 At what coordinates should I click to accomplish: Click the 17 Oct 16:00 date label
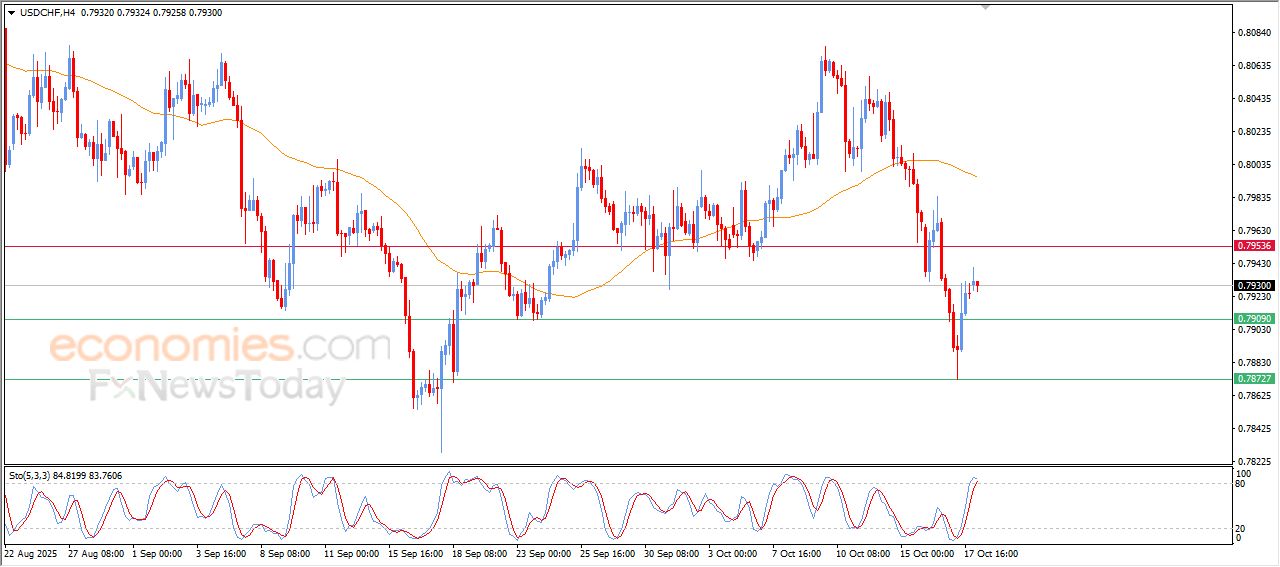click(x=990, y=553)
